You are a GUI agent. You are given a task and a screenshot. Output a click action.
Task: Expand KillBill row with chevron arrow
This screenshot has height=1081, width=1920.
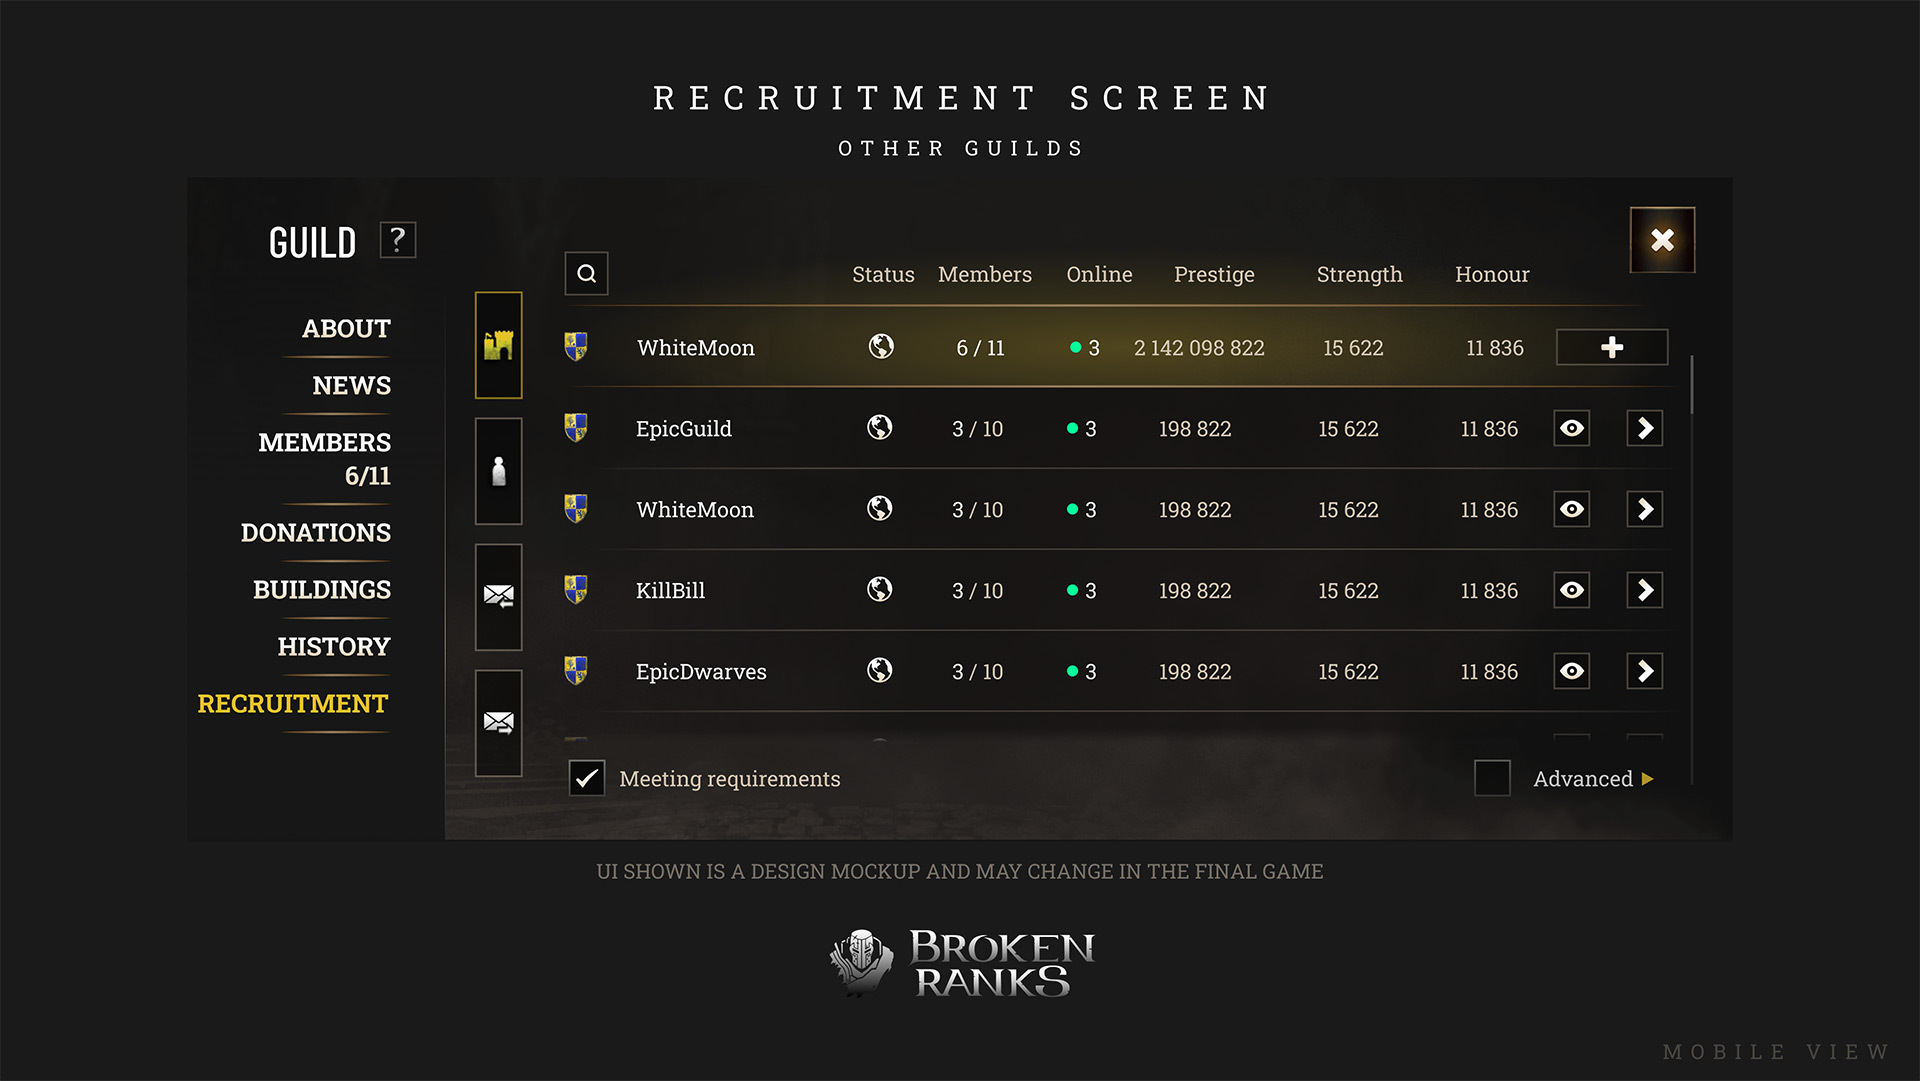click(x=1645, y=590)
